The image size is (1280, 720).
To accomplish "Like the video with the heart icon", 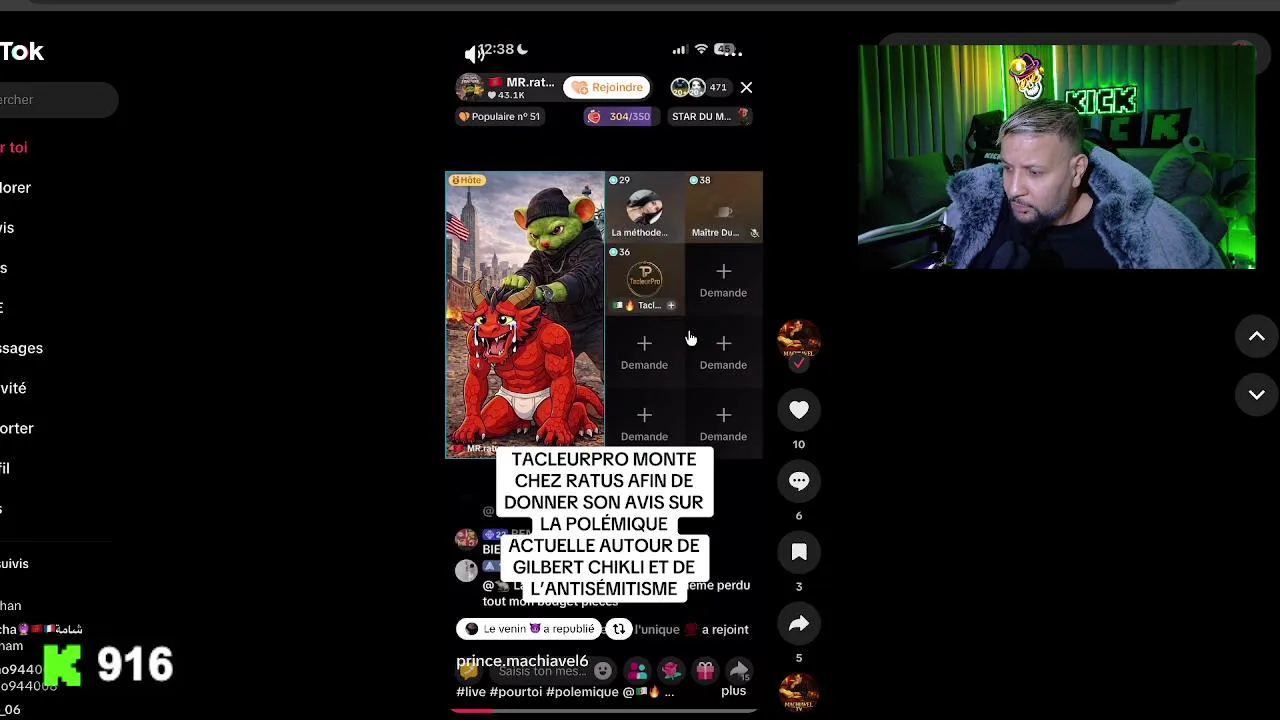I will [x=798, y=410].
